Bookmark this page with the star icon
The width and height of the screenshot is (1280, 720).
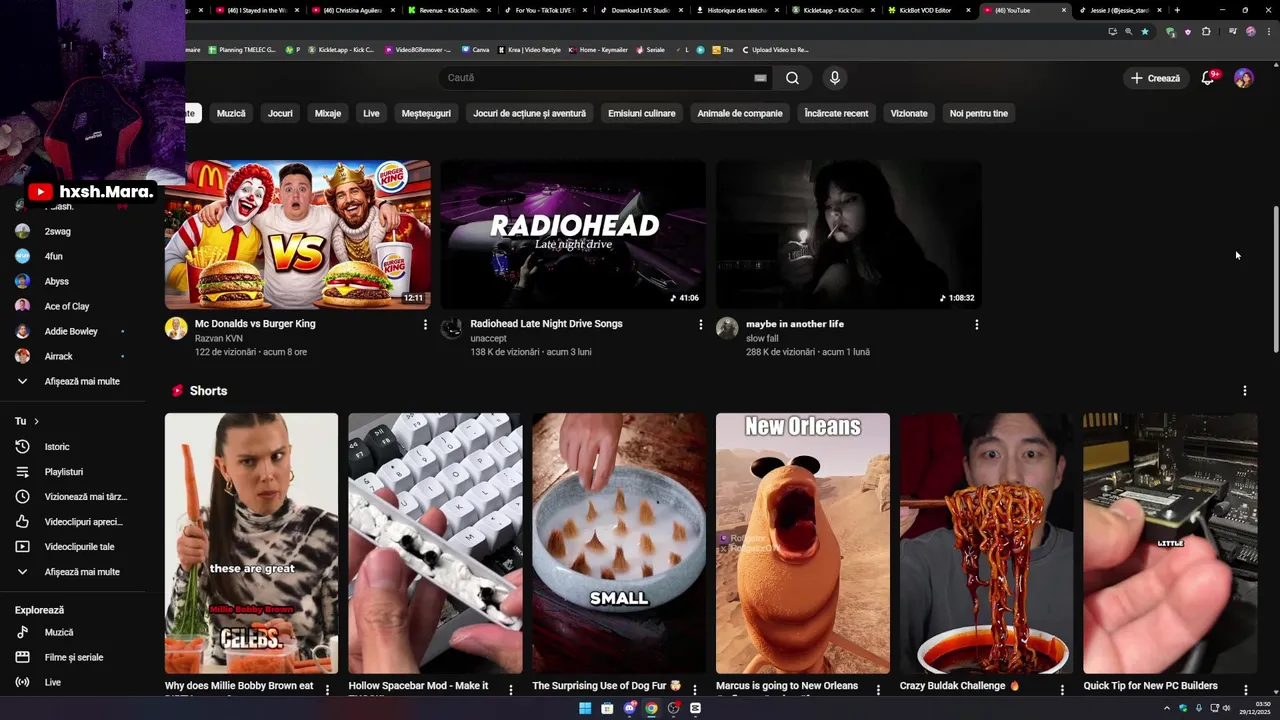pos(1145,31)
